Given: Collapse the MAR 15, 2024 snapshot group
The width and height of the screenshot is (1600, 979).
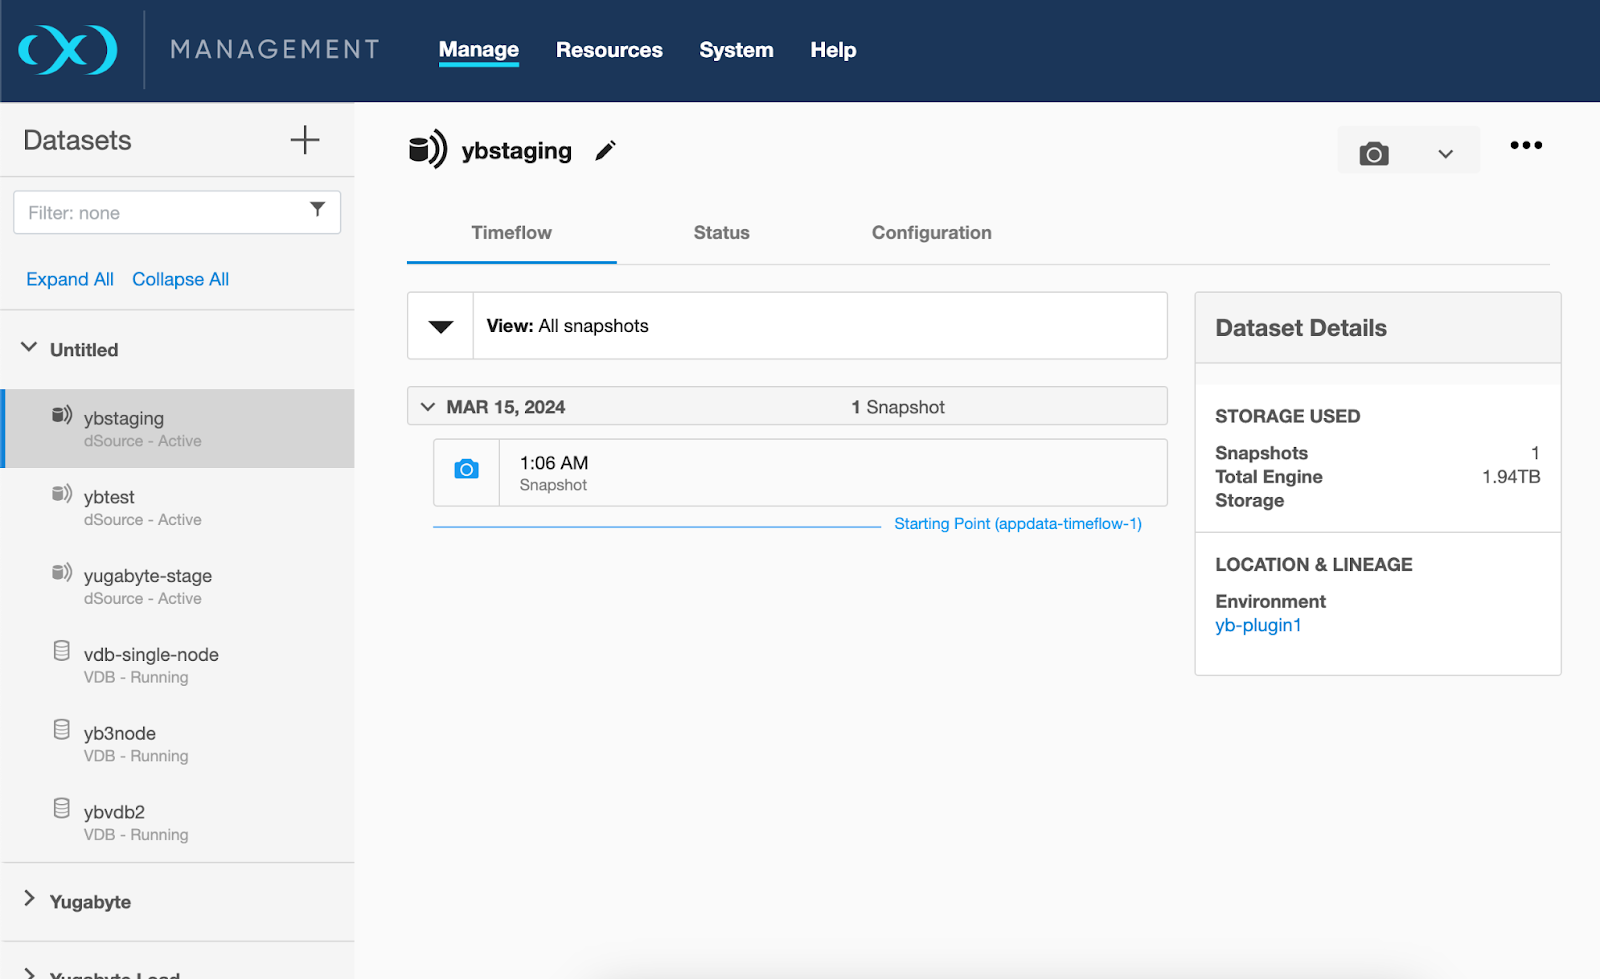Looking at the screenshot, I should point(429,406).
